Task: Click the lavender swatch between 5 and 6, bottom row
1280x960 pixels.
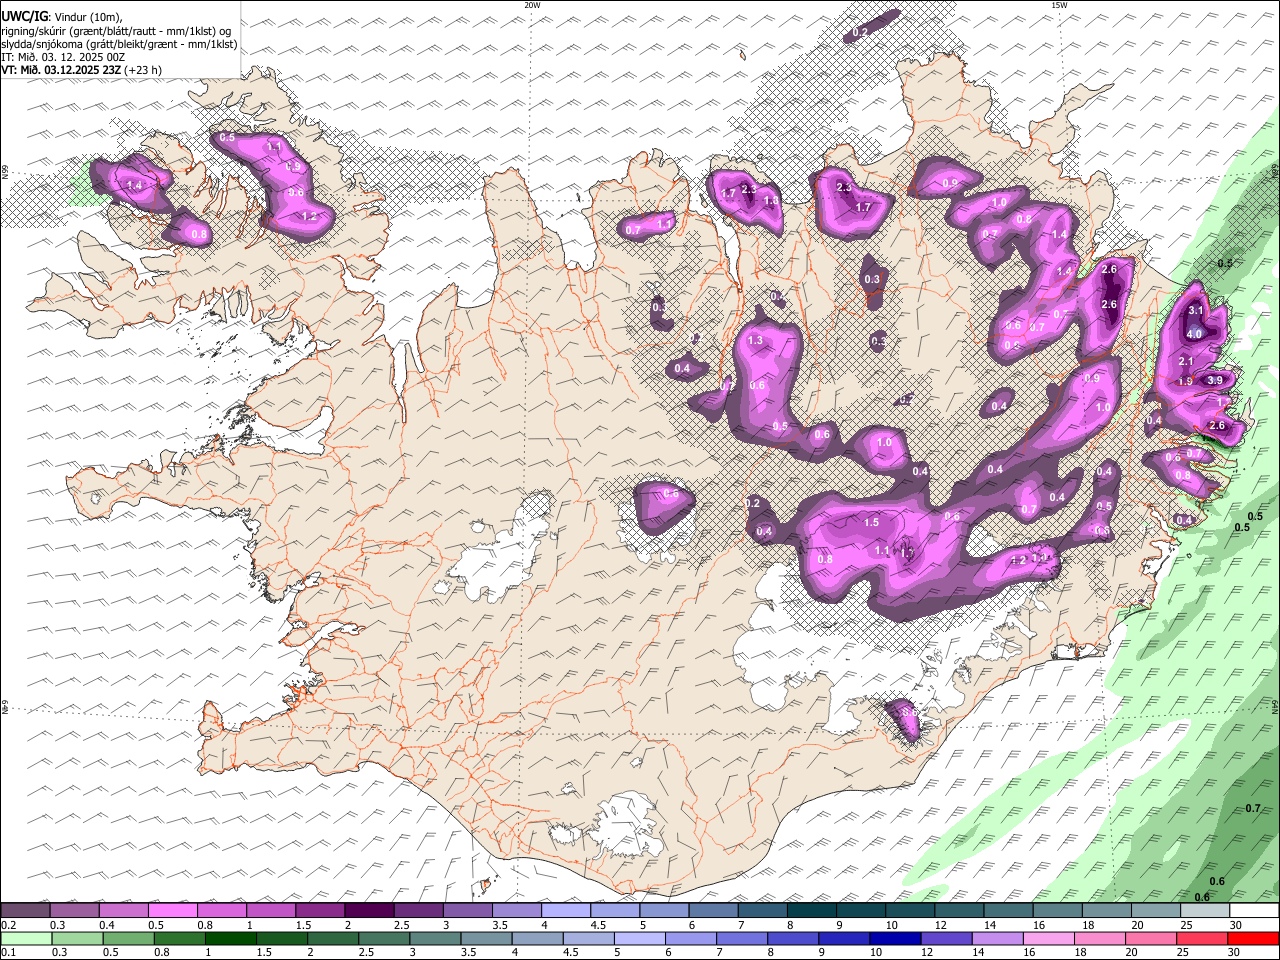Action: click(x=639, y=939)
